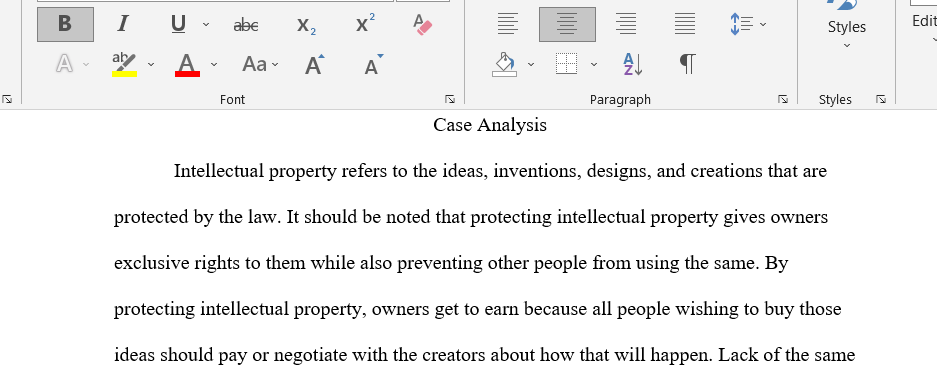Toggle Strikethrough text
Viewport: 937px width, 380px height.
click(246, 24)
